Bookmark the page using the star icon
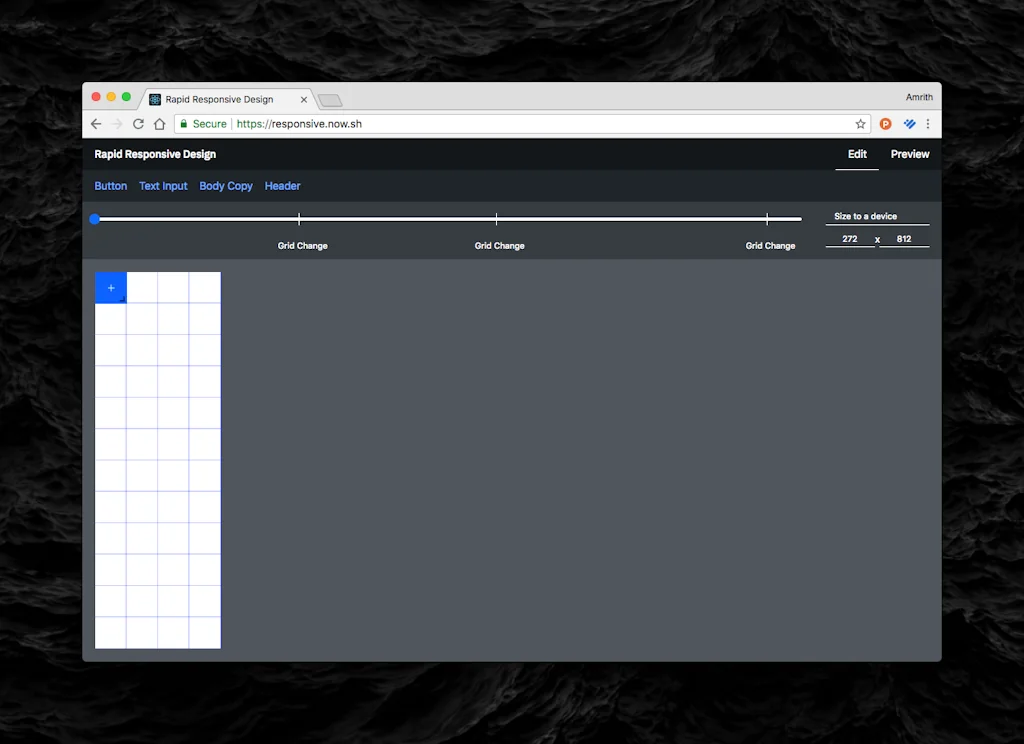Image resolution: width=1024 pixels, height=744 pixels. tap(860, 123)
